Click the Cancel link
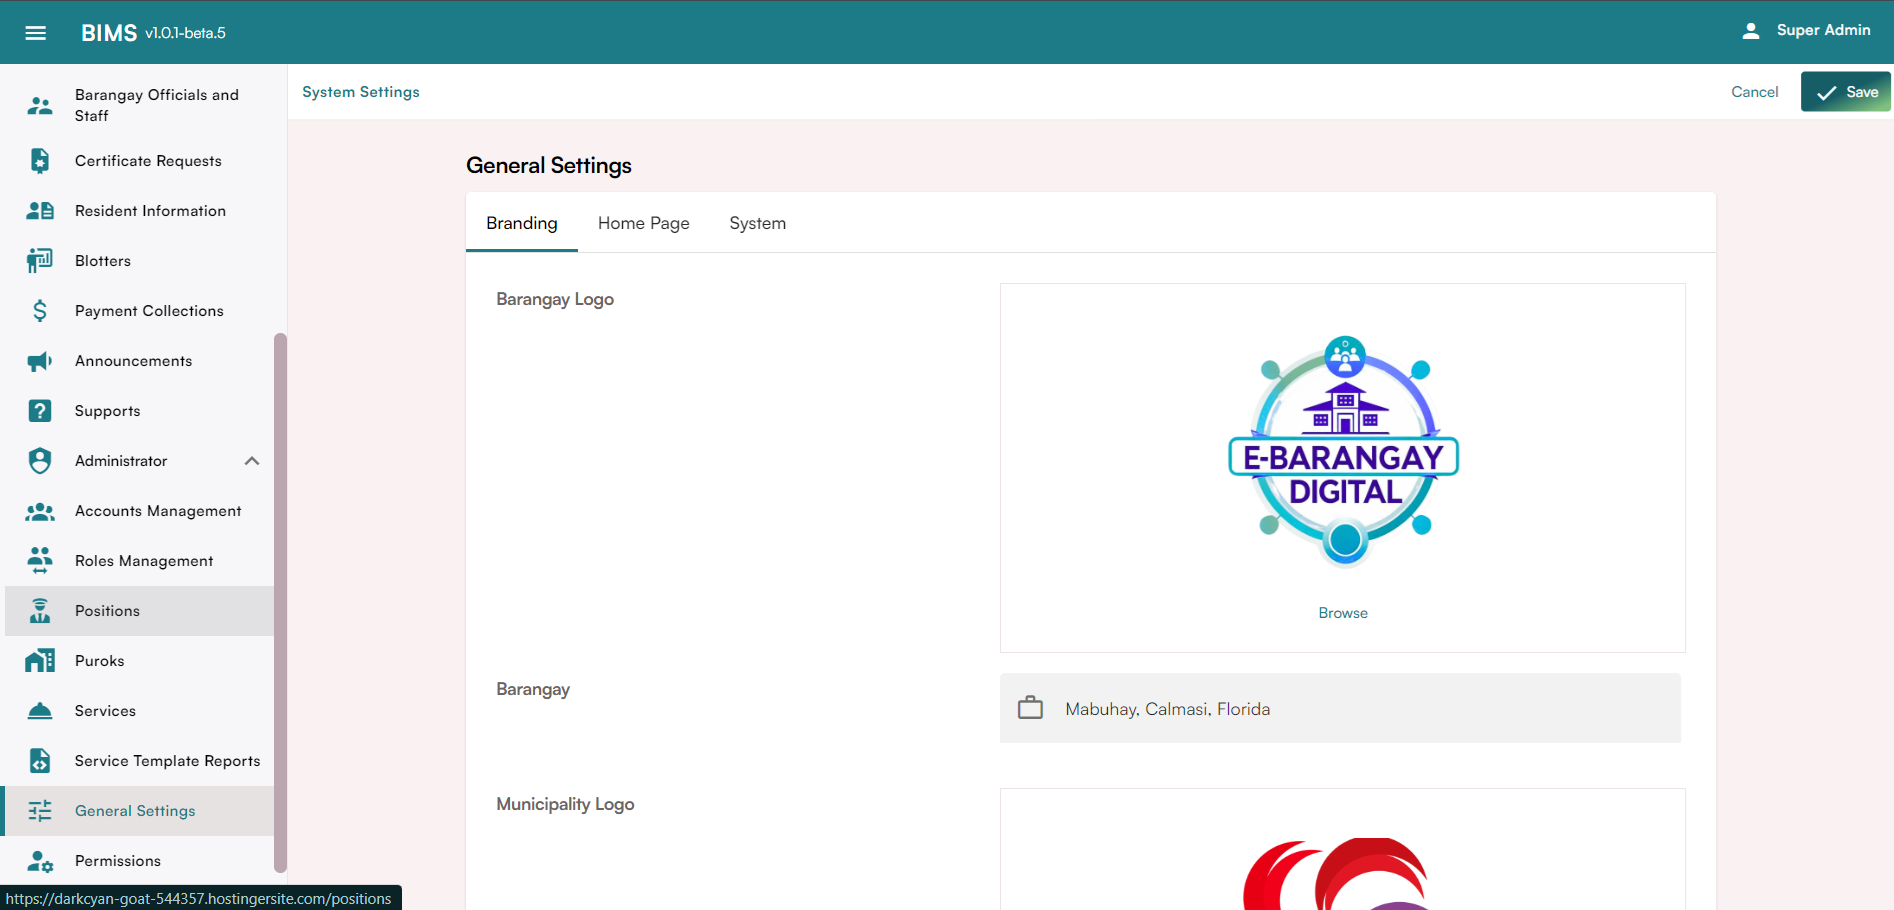1894x910 pixels. [1755, 92]
